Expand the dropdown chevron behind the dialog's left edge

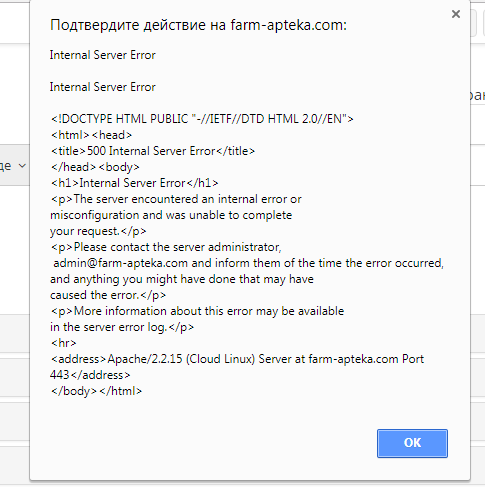[x=22, y=166]
